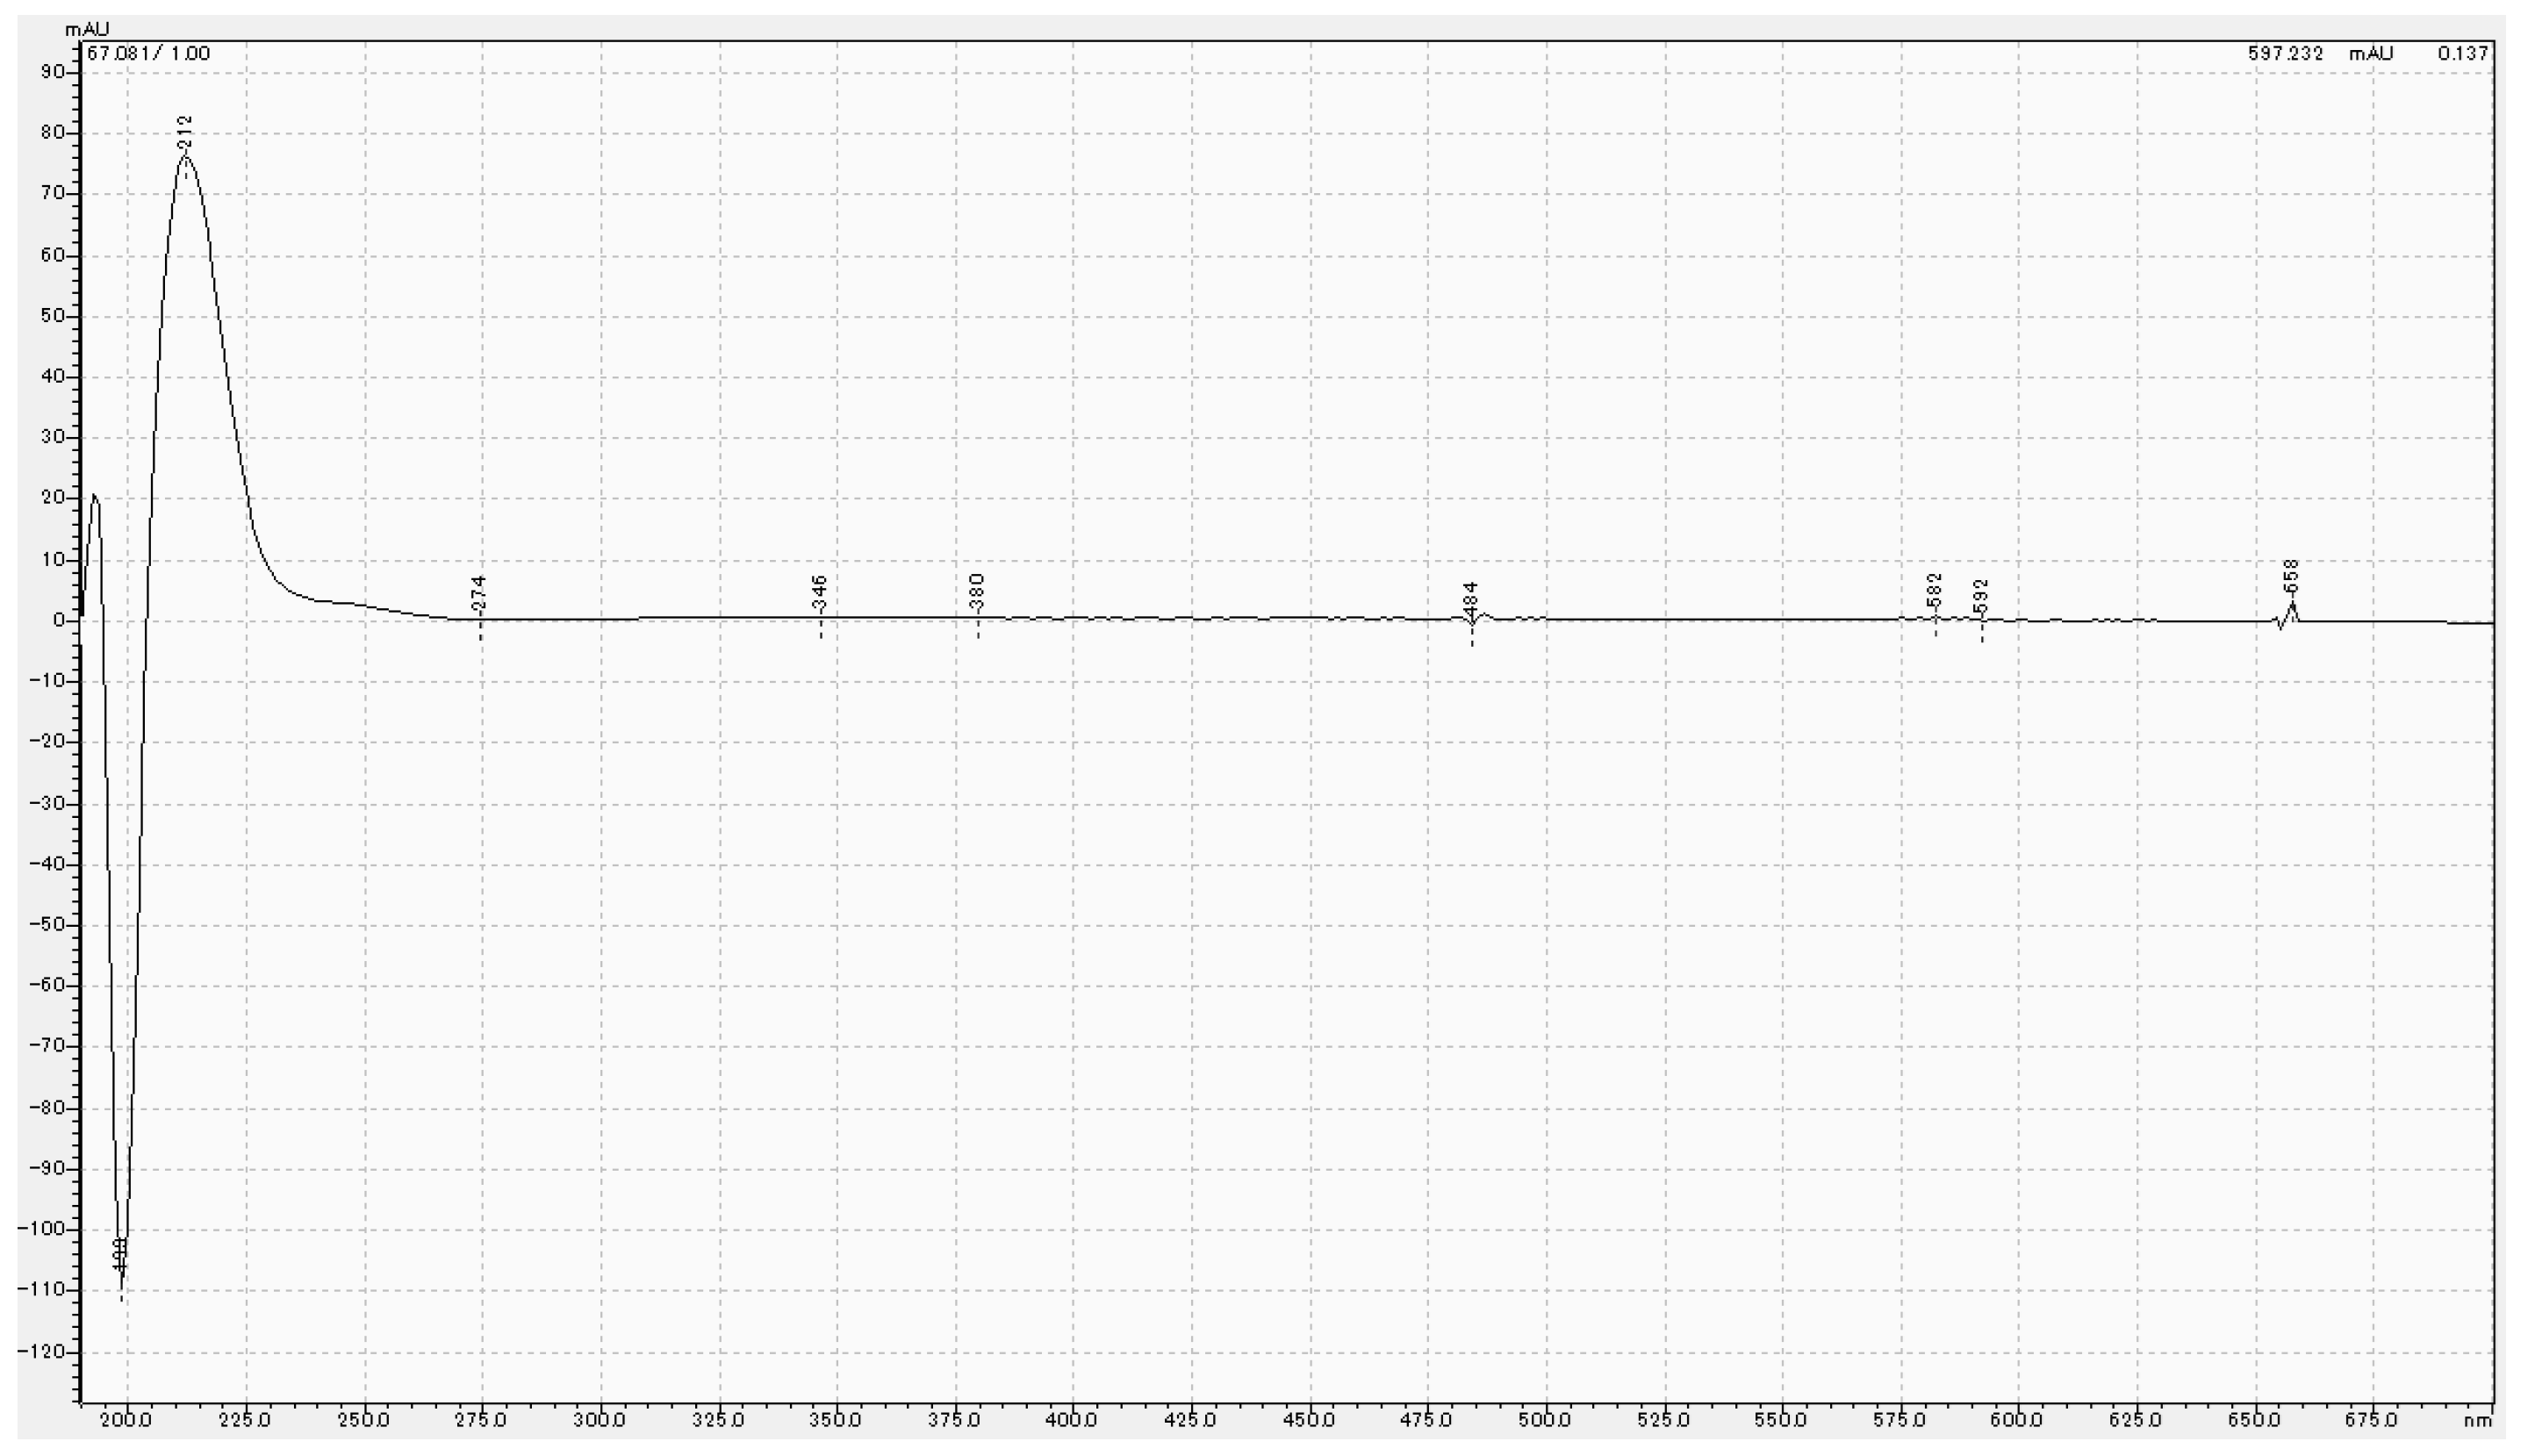Click the 0 y-axis tick label
Viewport: 2528px width, 1456px height.
60,620
